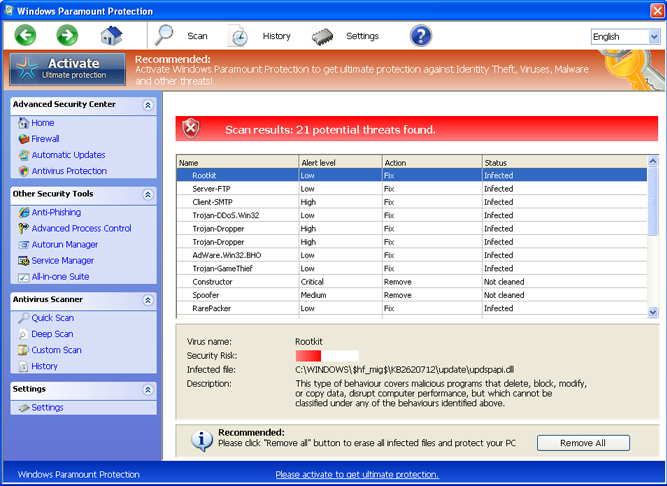This screenshot has width=667, height=486.
Task: Collapse the Other Security Tools panel
Action: click(148, 194)
